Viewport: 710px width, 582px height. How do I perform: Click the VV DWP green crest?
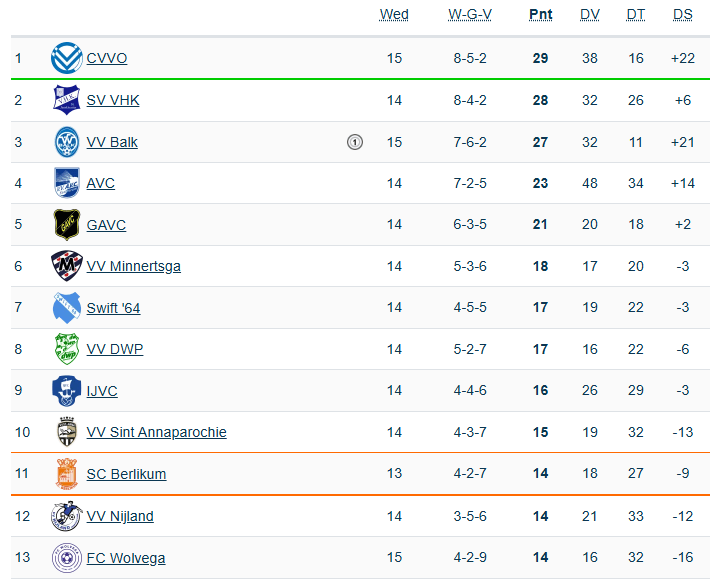[x=66, y=349]
